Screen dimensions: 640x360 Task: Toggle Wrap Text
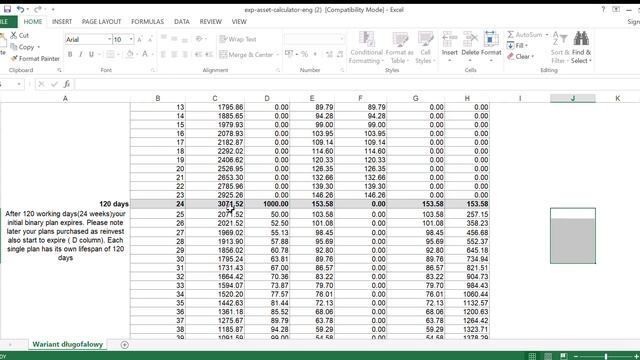coord(238,39)
